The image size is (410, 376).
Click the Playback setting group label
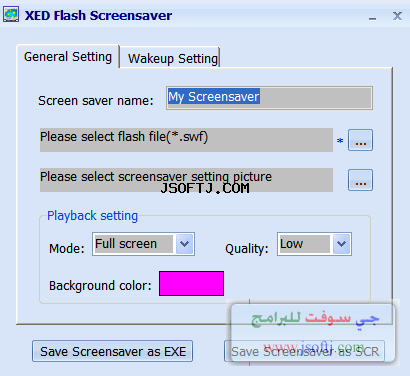92,216
